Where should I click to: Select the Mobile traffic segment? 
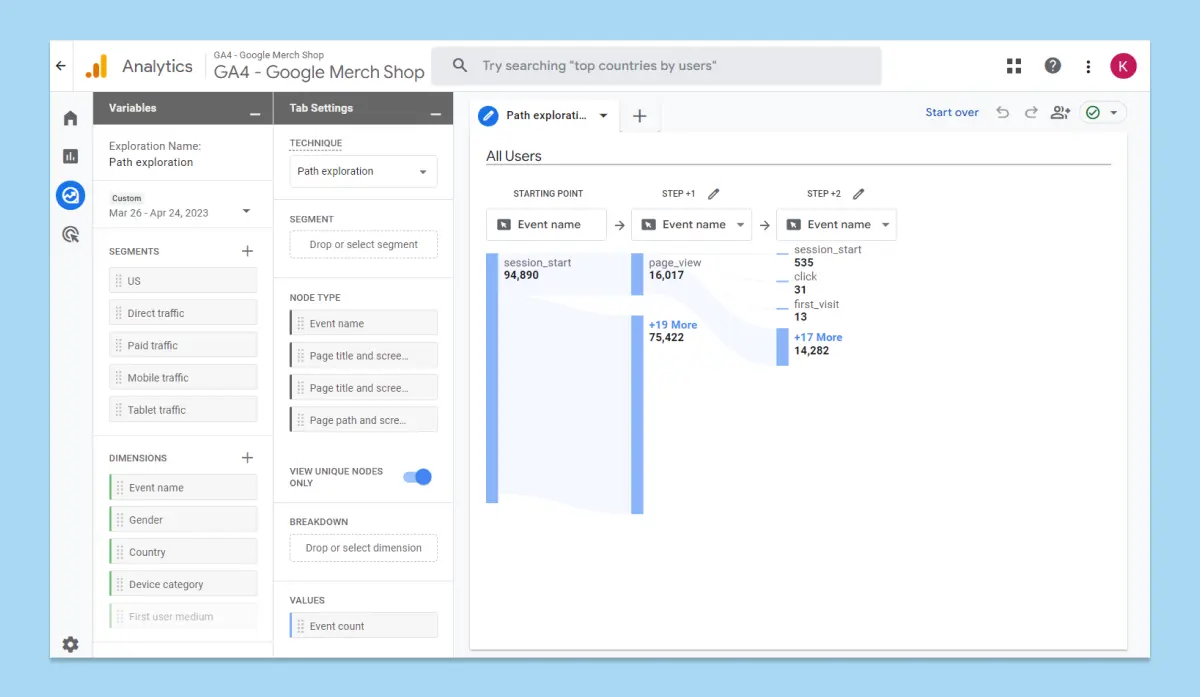[183, 378]
